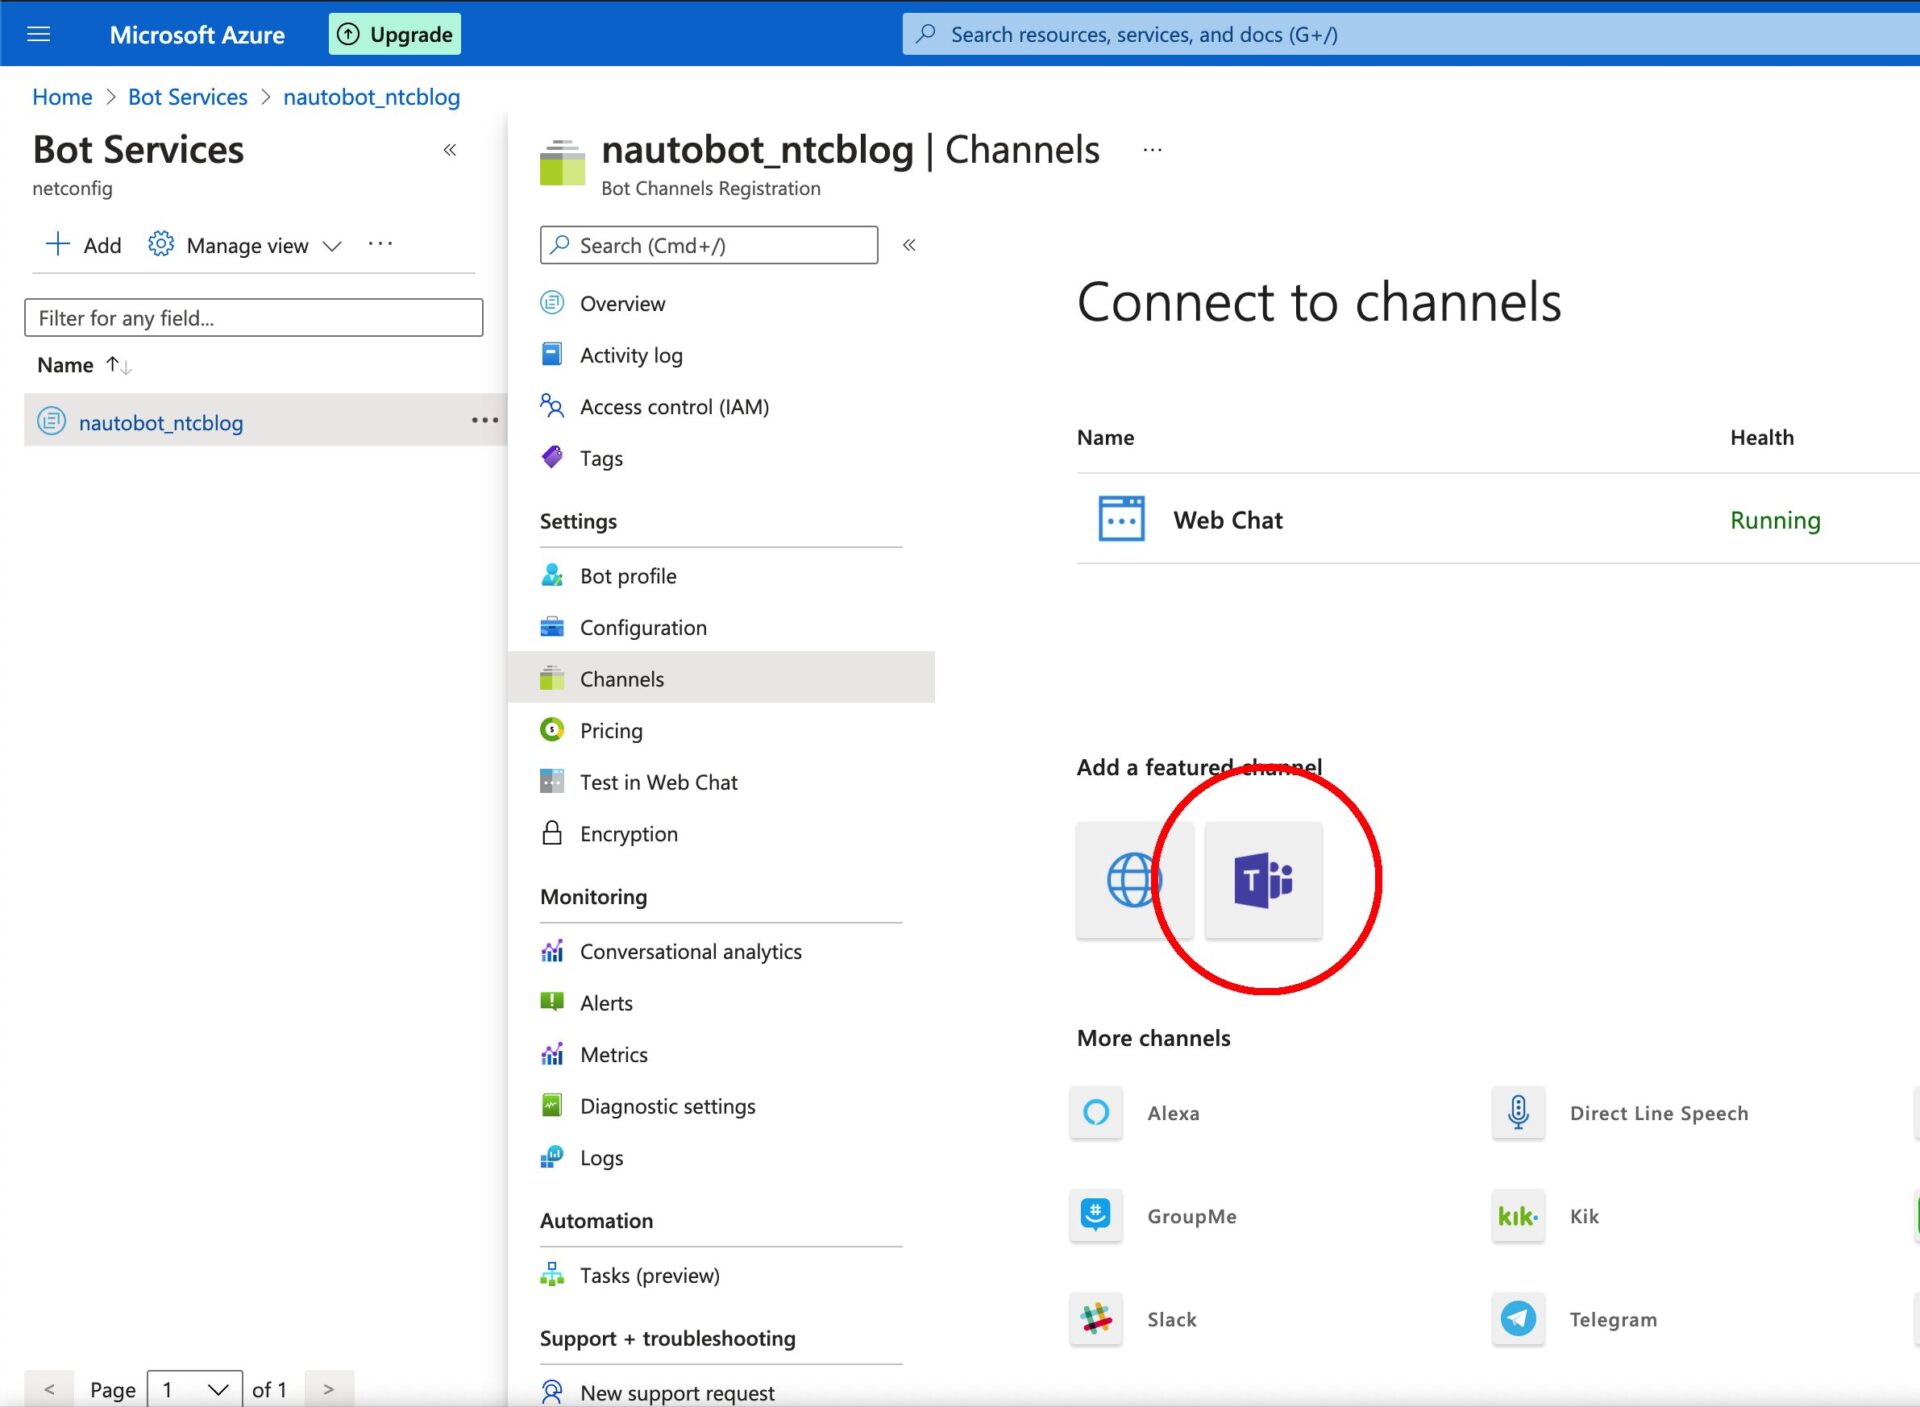The height and width of the screenshot is (1407, 1920).
Task: Open the Pricing settings section
Action: 611,730
